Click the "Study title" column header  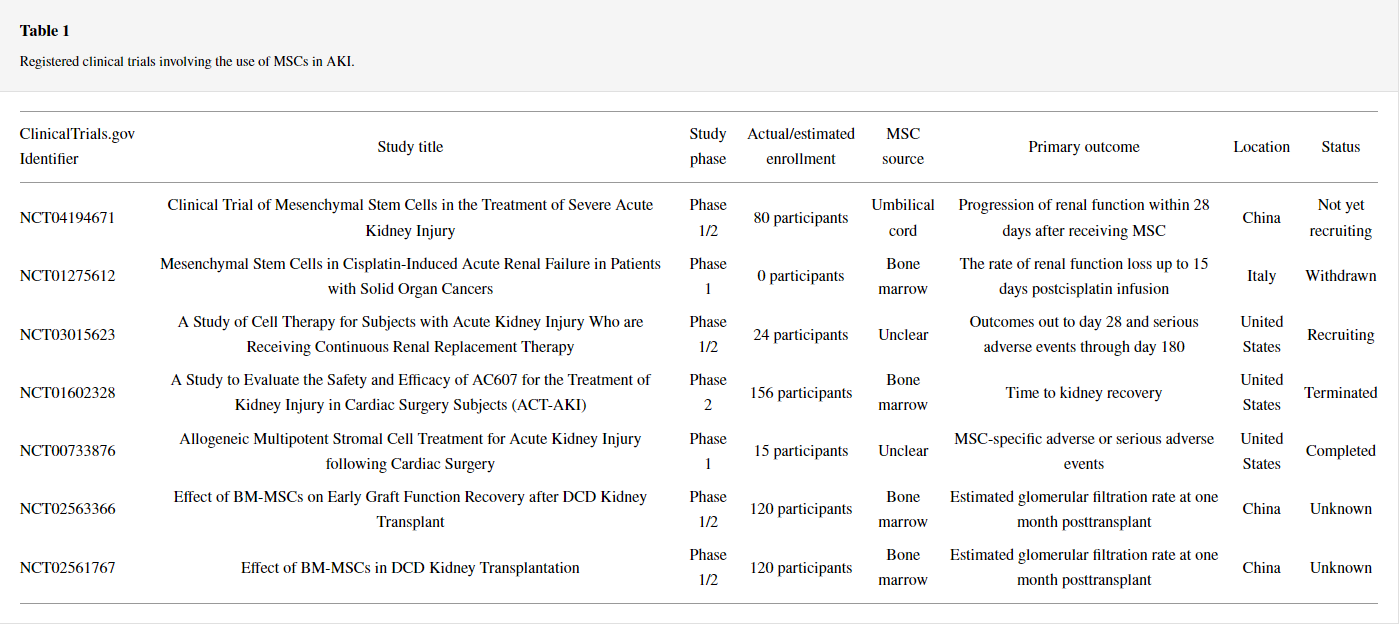[x=410, y=147]
